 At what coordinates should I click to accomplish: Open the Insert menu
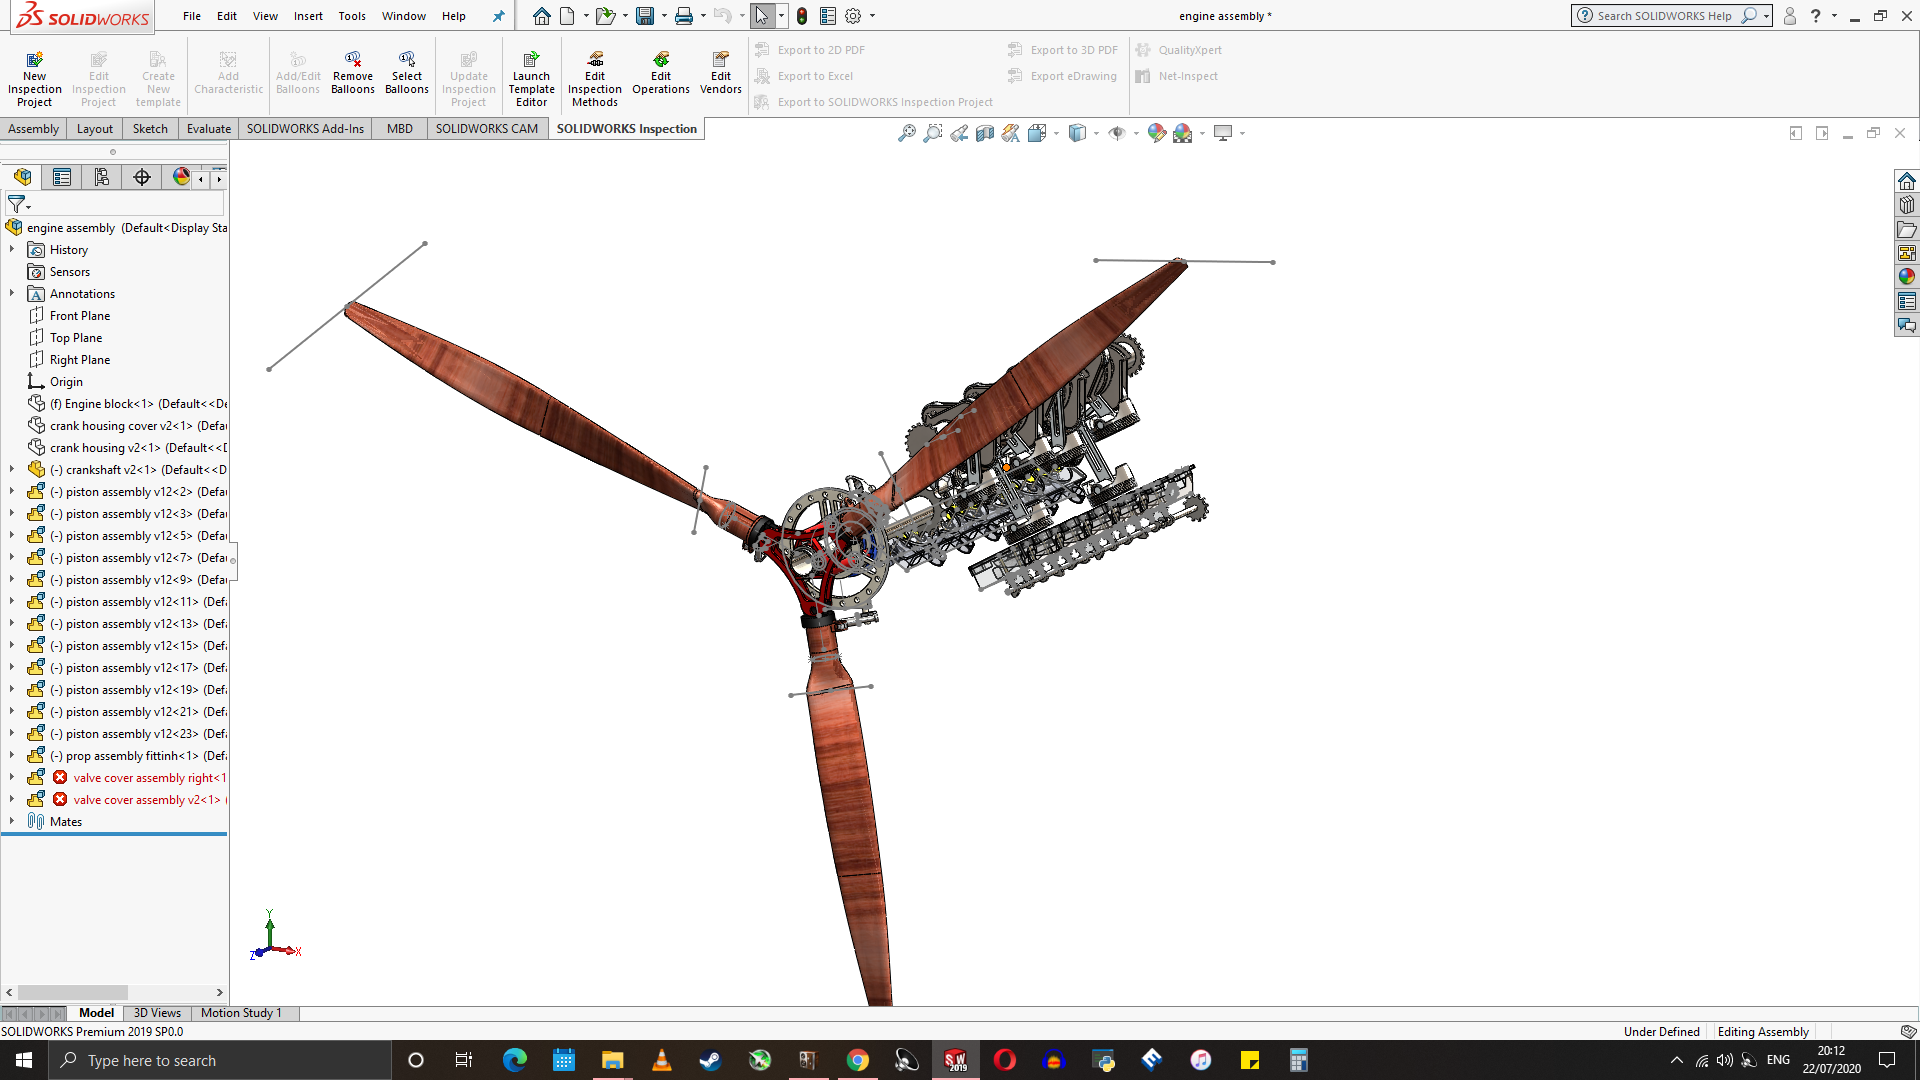[x=308, y=16]
